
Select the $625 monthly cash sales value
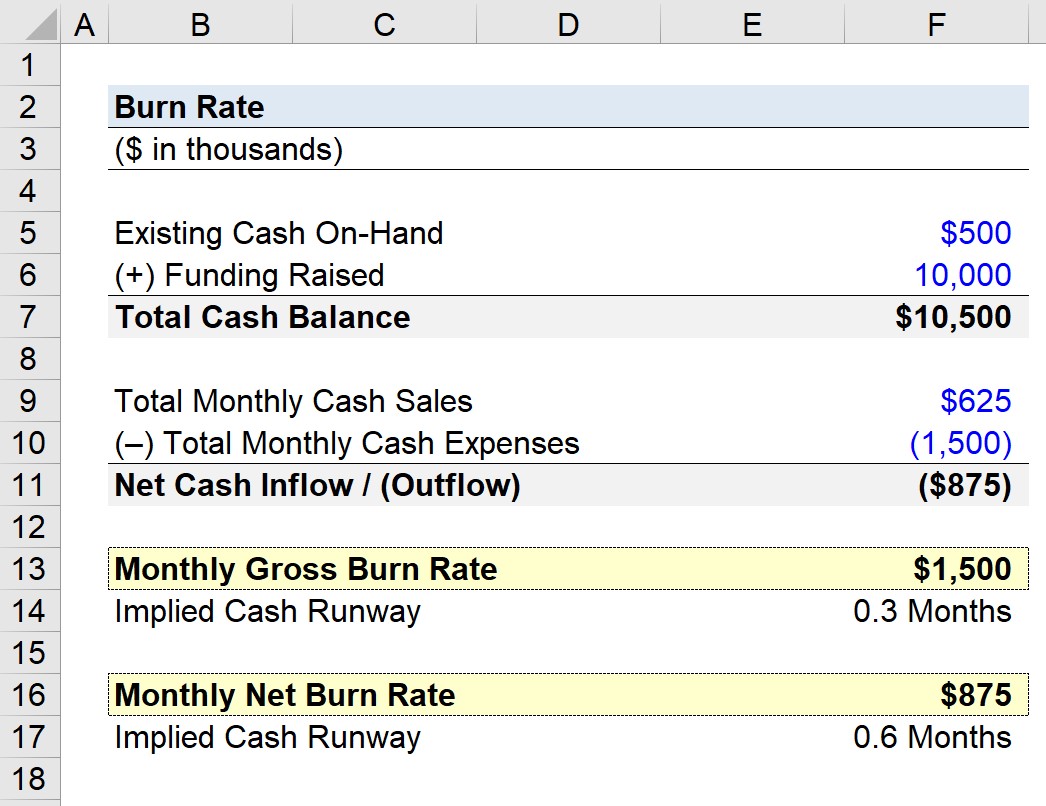click(975, 401)
